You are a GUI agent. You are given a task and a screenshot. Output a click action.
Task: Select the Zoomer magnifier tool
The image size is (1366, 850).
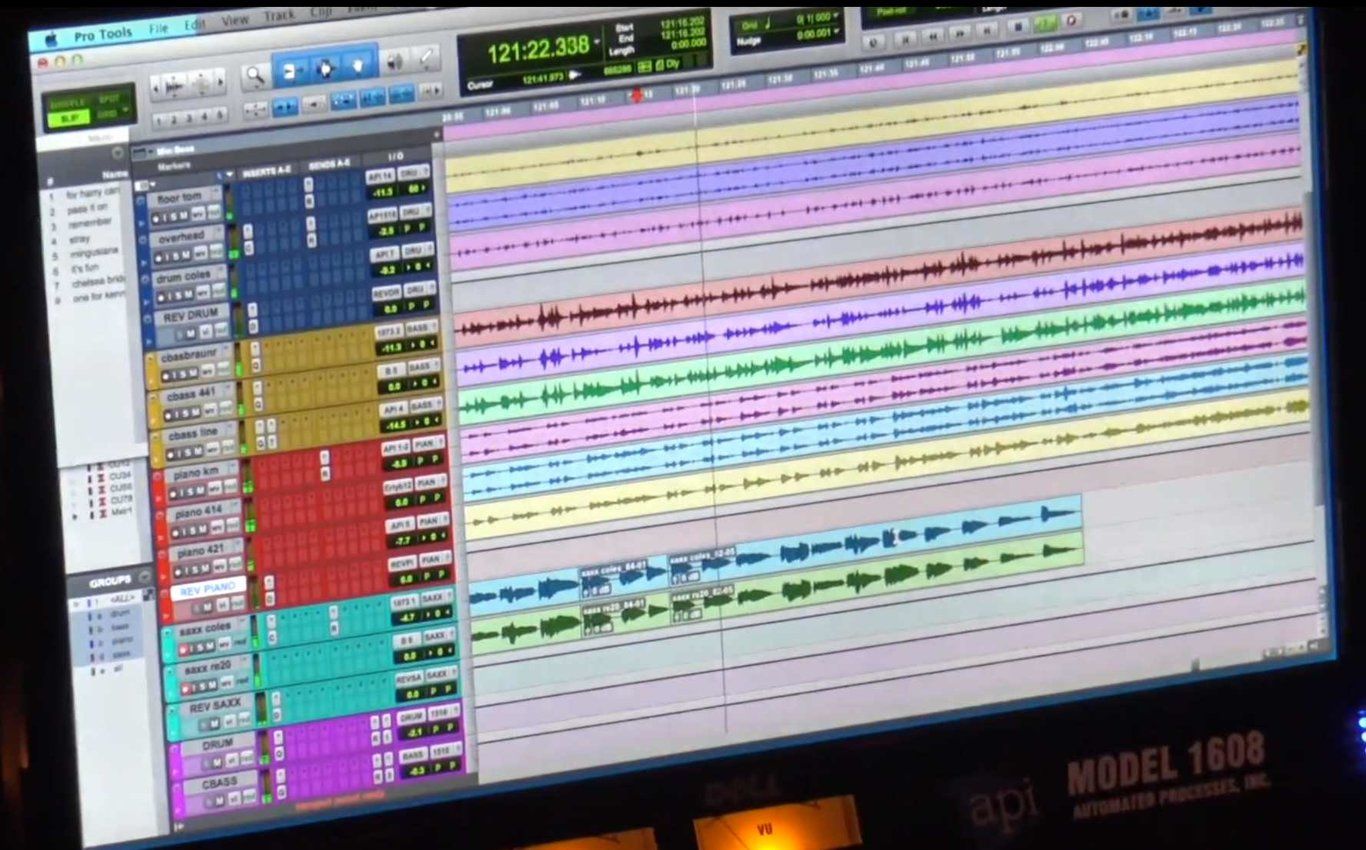coord(254,75)
